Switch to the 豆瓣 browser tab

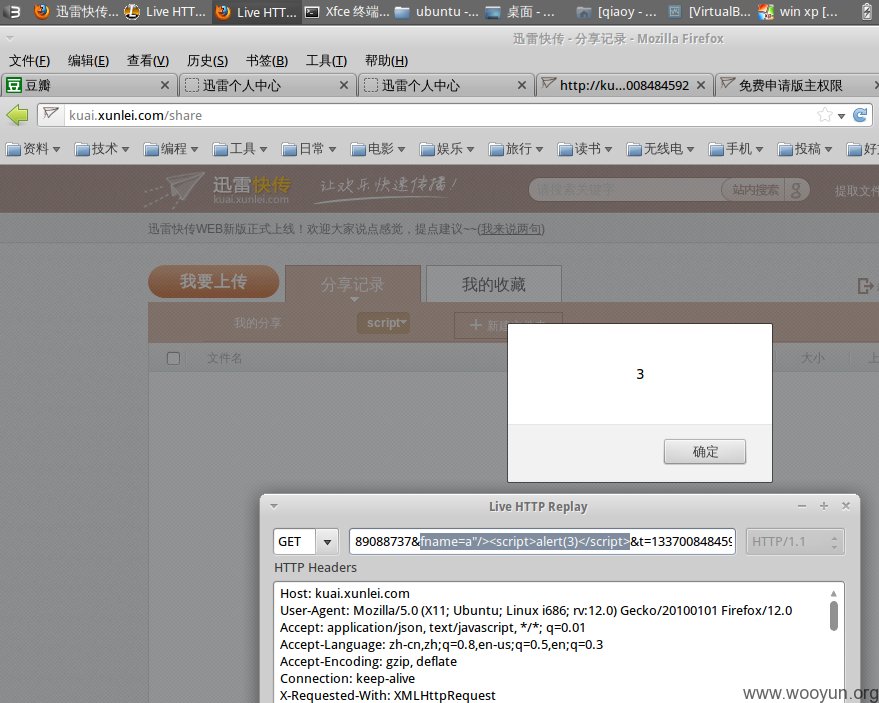[89, 85]
